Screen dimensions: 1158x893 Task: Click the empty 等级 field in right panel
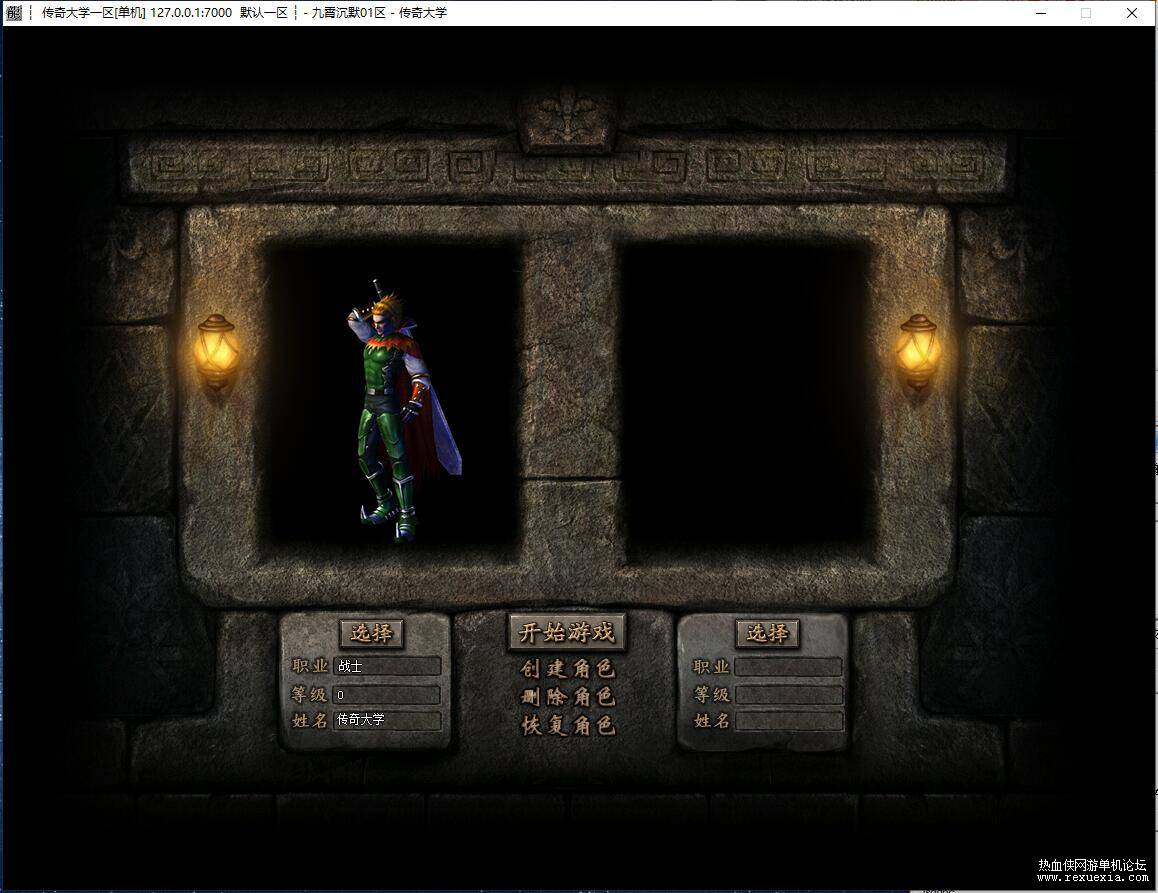tap(788, 695)
